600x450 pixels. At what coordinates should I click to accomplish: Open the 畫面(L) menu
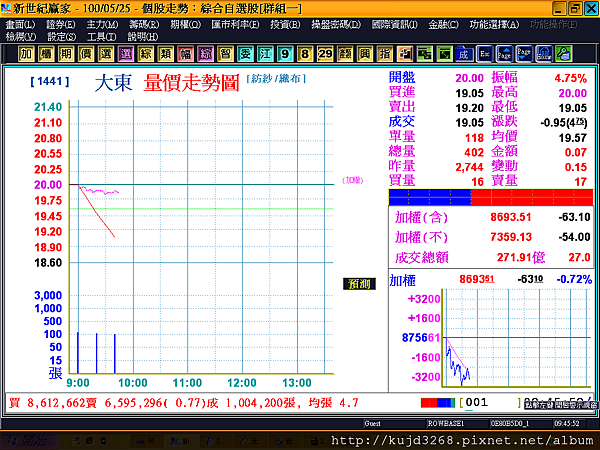(20, 24)
